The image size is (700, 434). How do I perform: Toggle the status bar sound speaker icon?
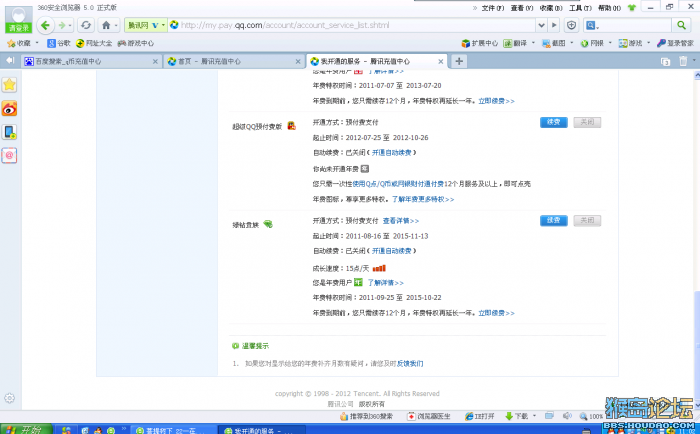point(567,416)
